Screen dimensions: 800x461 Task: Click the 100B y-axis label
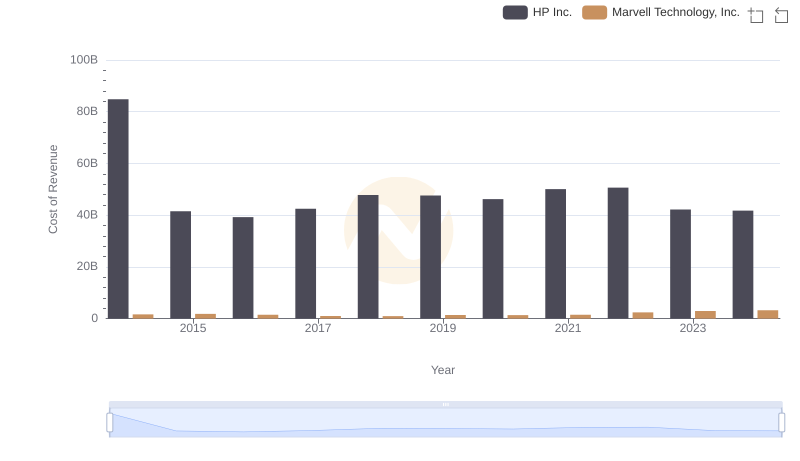(84, 60)
